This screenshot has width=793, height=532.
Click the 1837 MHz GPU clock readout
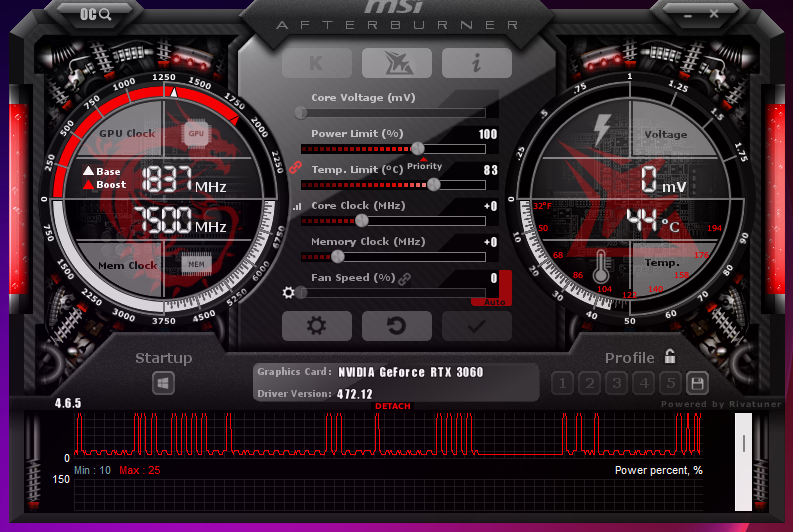(184, 180)
